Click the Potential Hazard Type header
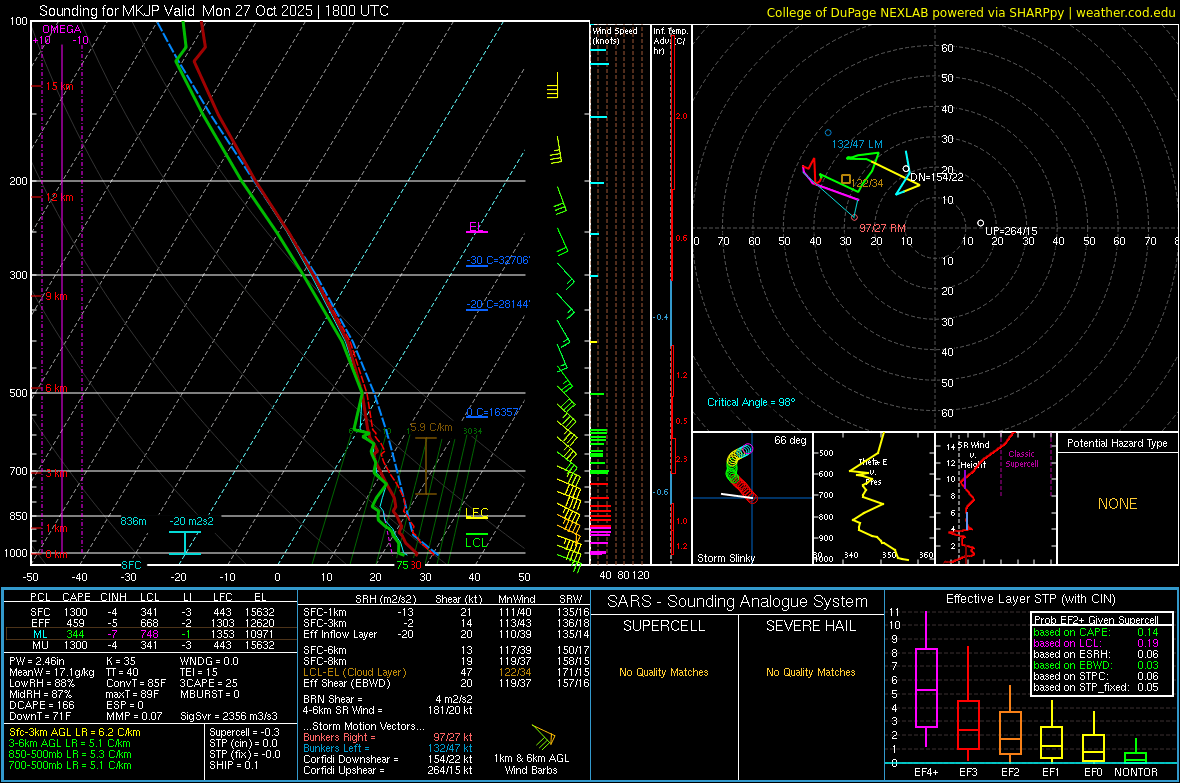The width and height of the screenshot is (1180, 783). (1117, 443)
